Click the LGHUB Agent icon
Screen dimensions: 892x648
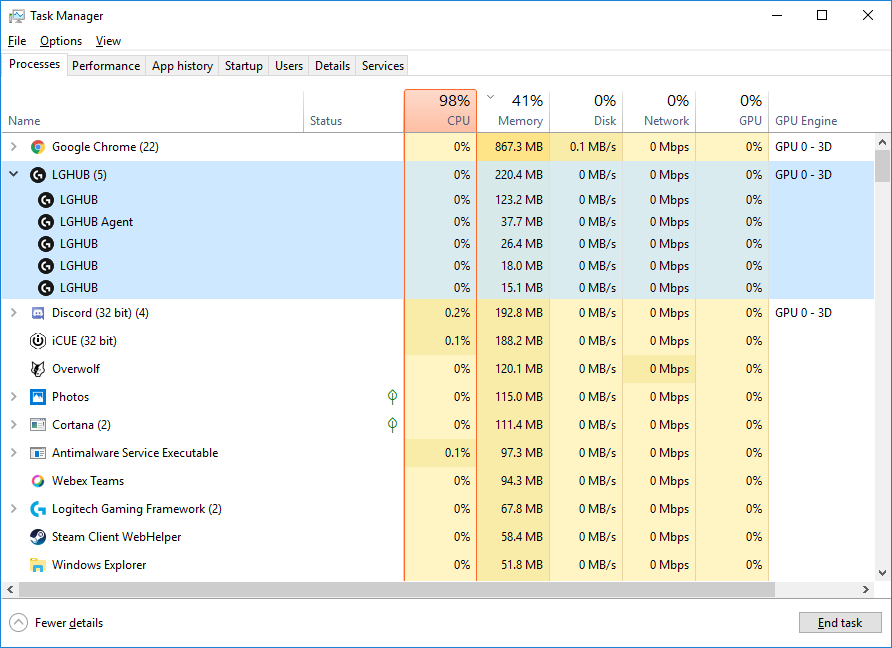click(x=46, y=222)
